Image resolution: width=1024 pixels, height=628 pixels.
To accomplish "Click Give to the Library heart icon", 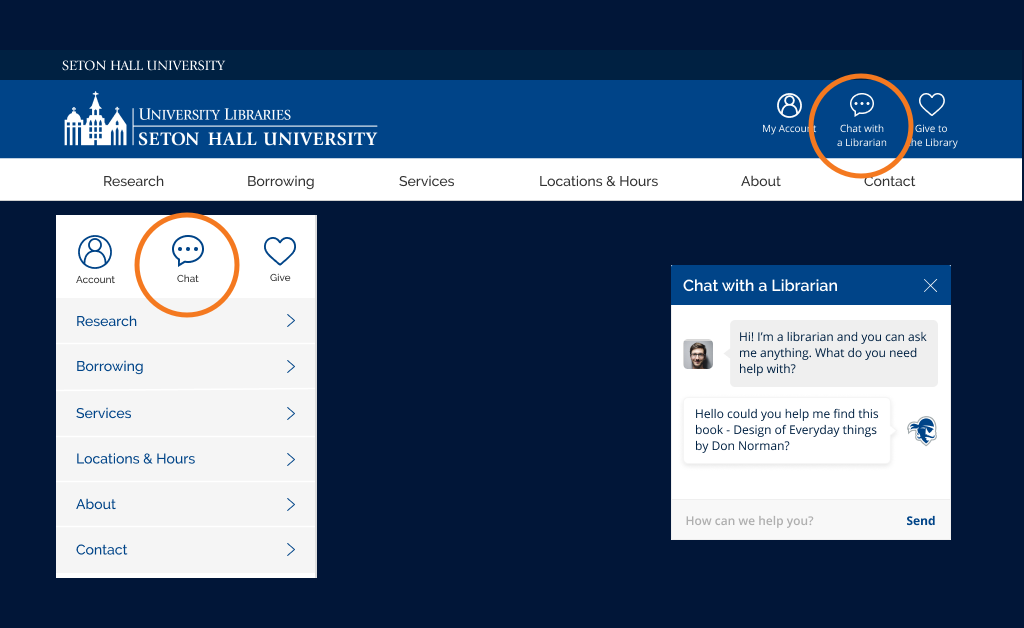I will pyautogui.click(x=931, y=104).
